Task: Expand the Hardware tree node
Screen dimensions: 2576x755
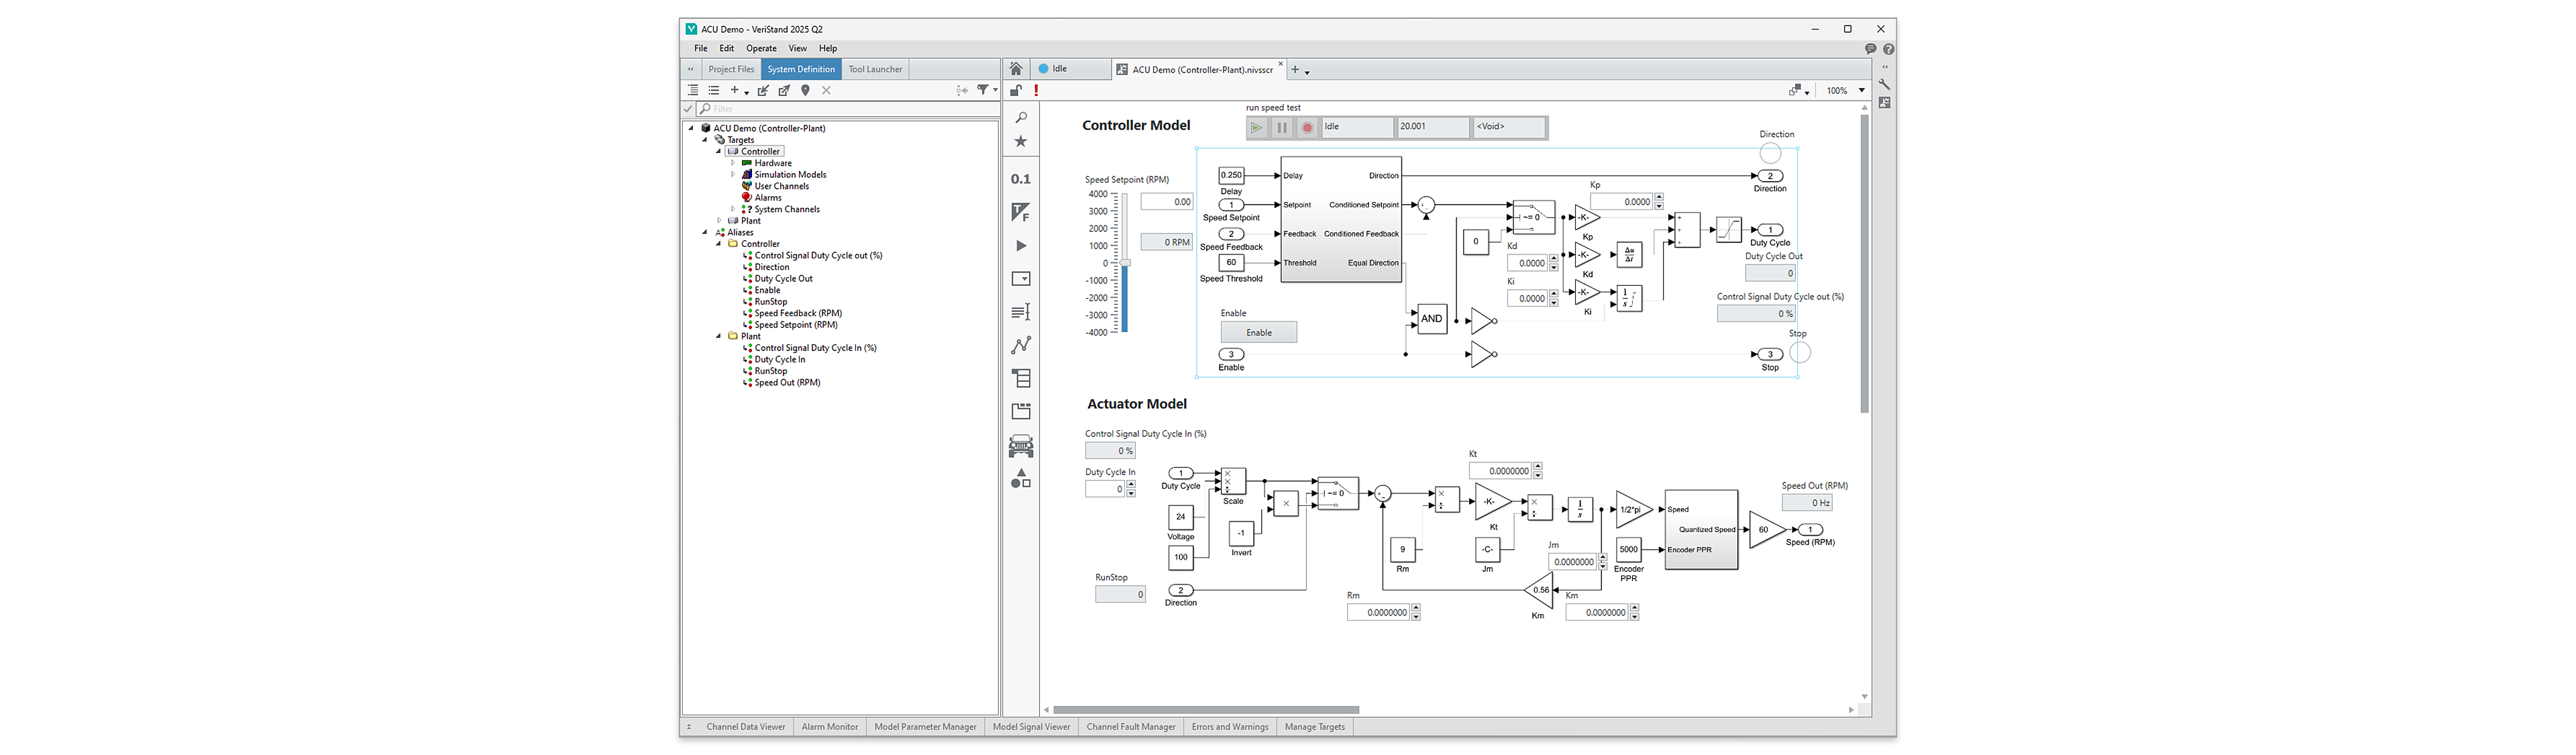Action: (x=733, y=163)
